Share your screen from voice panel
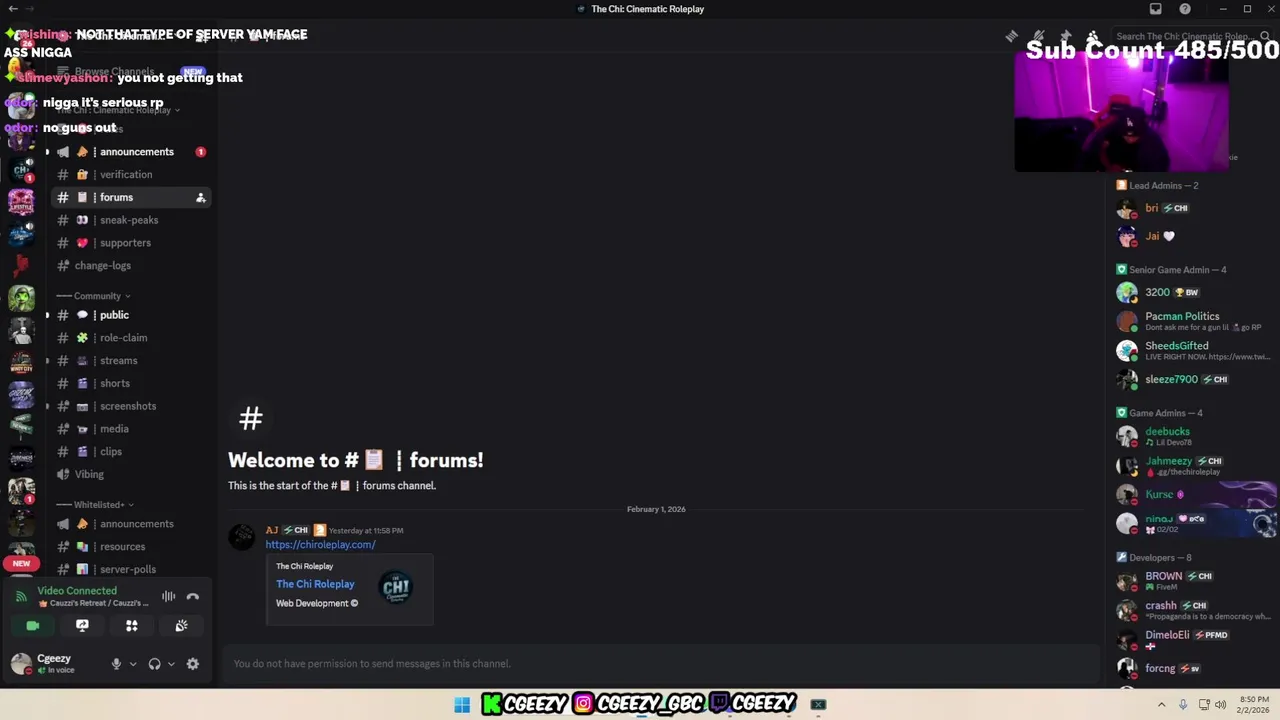Screen dimensions: 1280x720 (82, 626)
